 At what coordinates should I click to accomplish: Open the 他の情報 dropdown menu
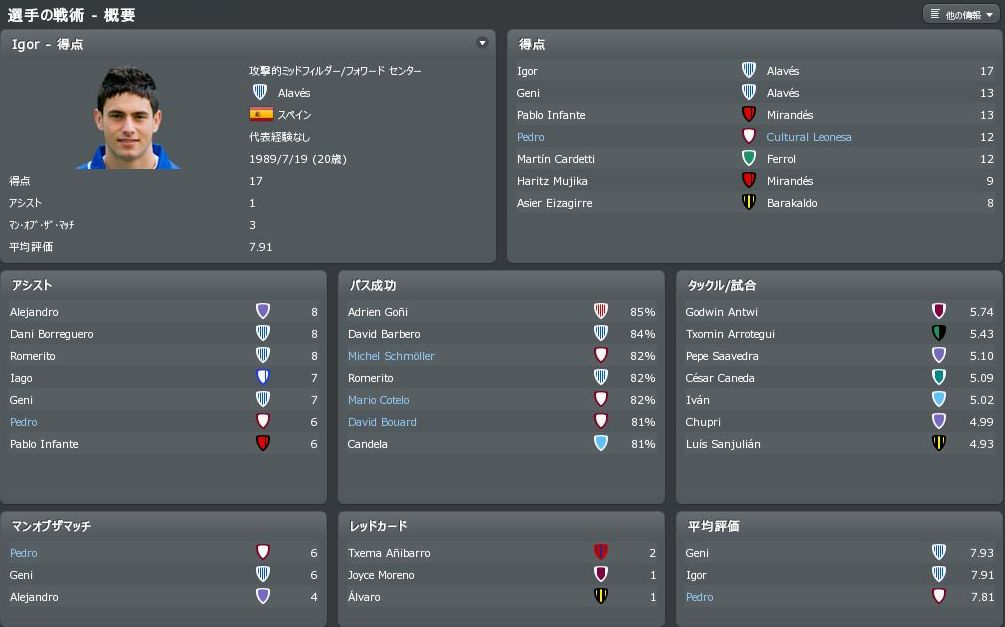961,15
